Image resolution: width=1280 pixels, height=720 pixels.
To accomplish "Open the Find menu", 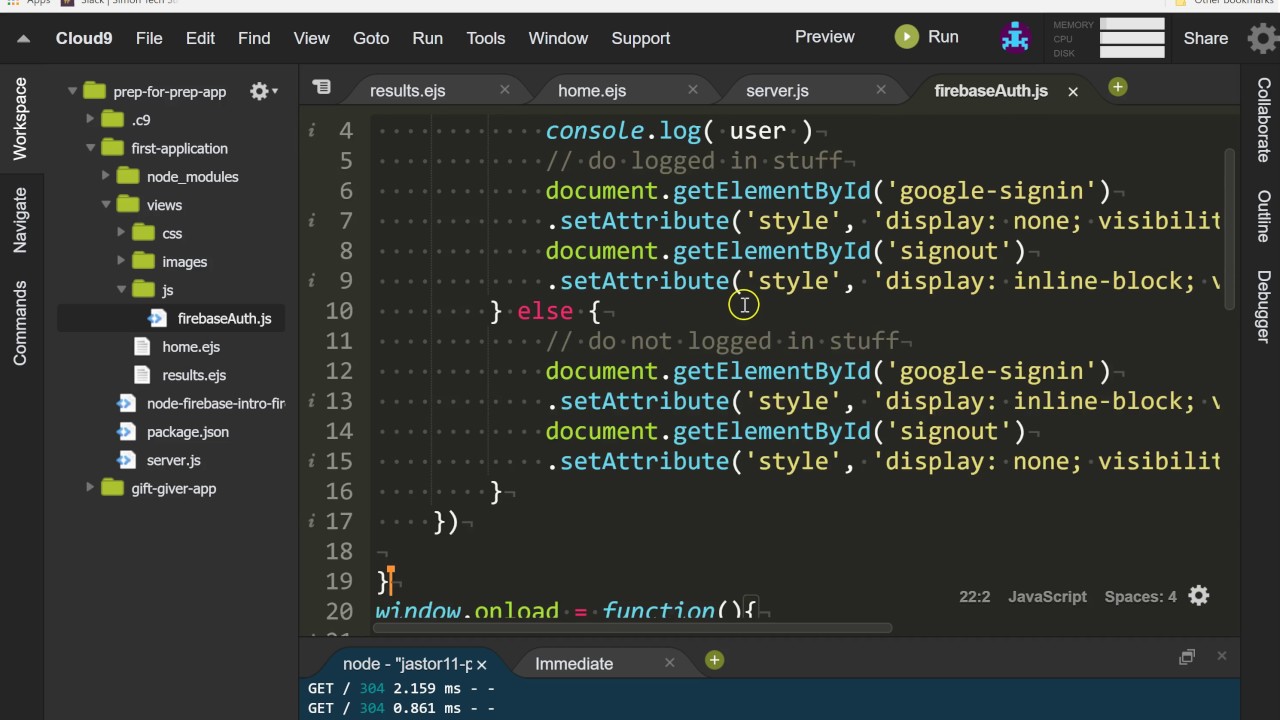I will click(x=254, y=38).
